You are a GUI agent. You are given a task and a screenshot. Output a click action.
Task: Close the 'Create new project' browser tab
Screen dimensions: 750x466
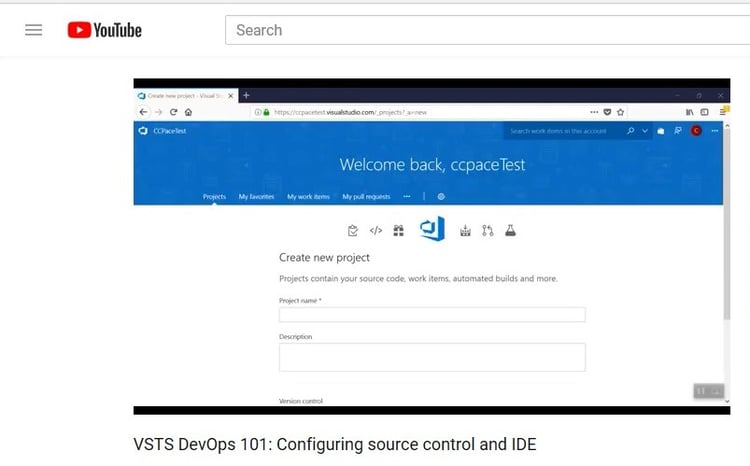tap(231, 96)
